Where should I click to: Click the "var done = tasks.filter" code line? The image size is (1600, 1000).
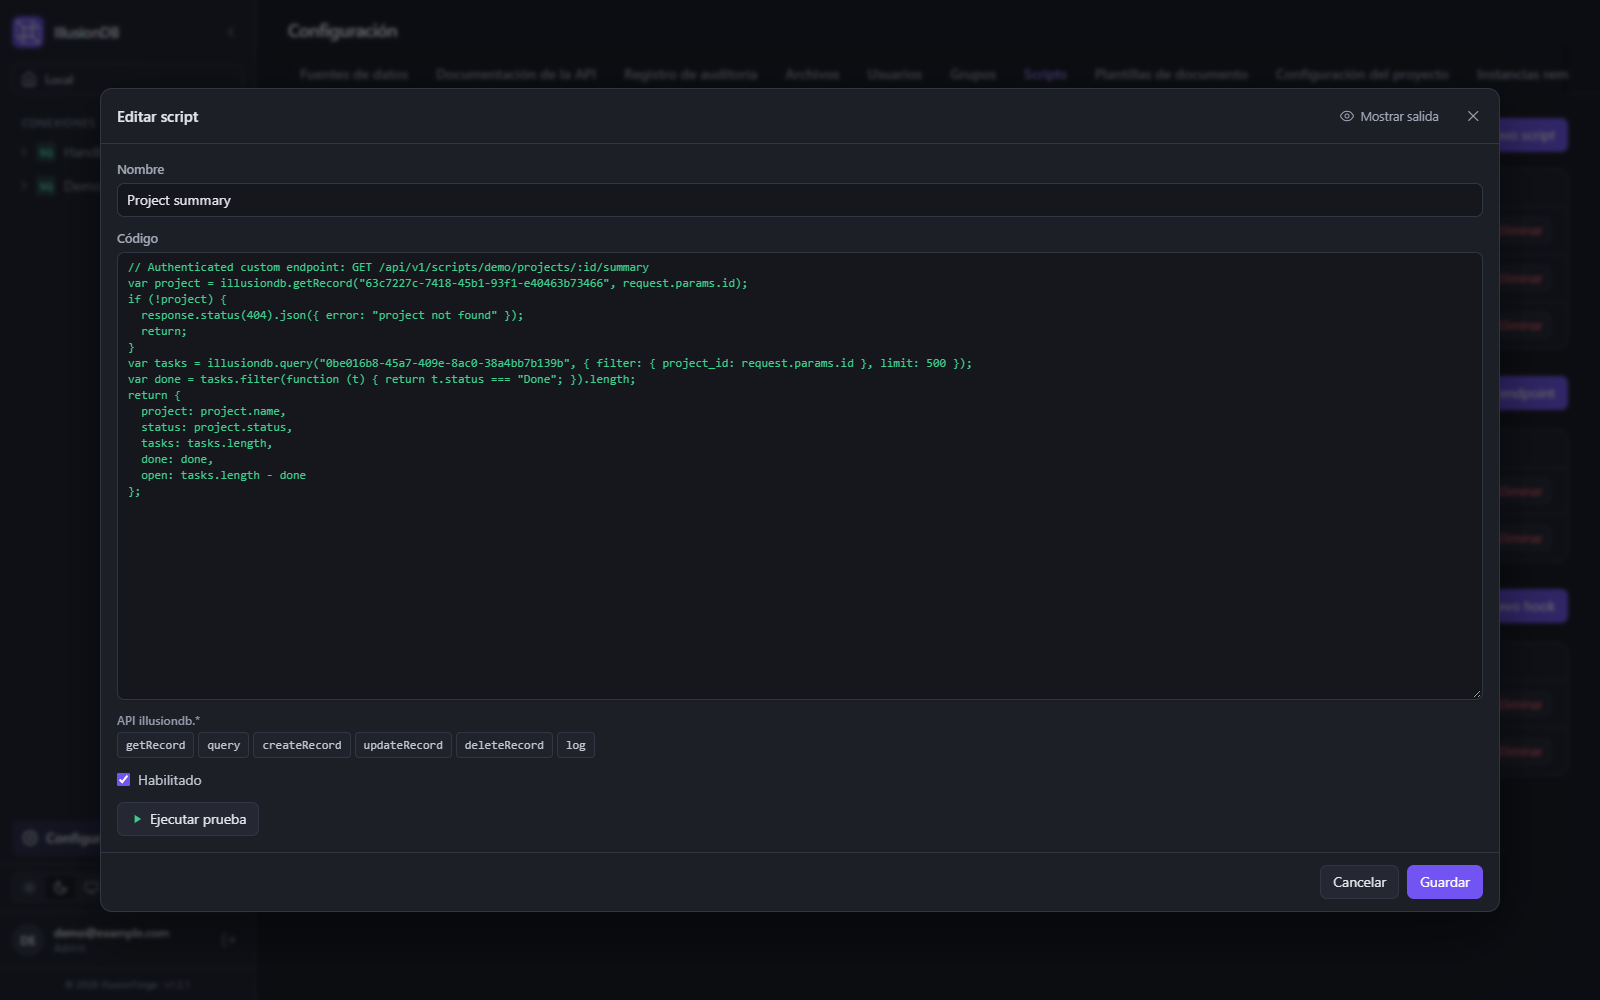coord(382,379)
